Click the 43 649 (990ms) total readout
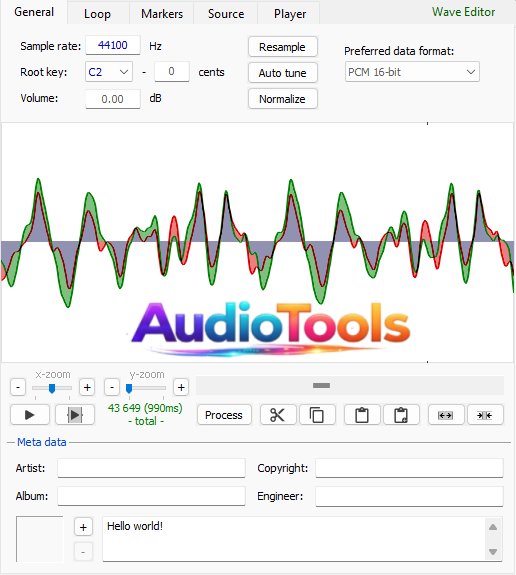516x575 pixels. tap(145, 414)
